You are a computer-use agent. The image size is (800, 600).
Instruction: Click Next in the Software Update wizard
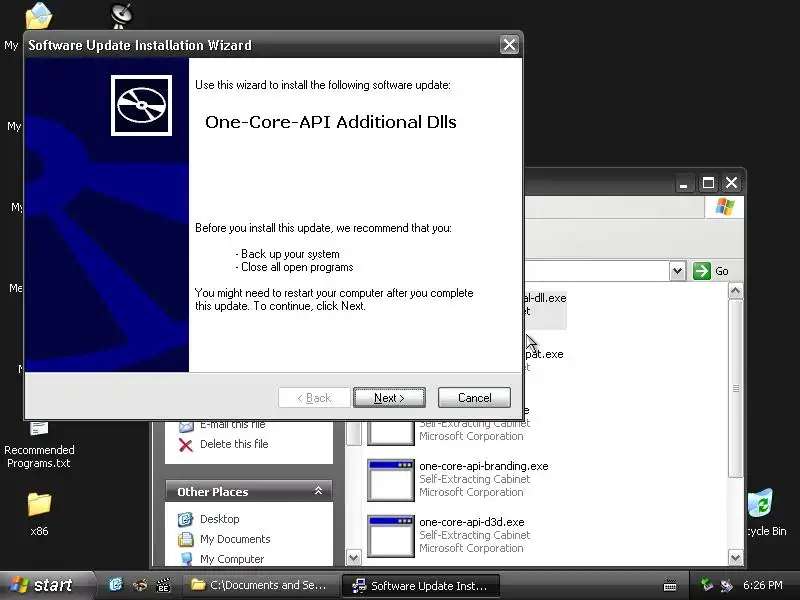click(389, 397)
